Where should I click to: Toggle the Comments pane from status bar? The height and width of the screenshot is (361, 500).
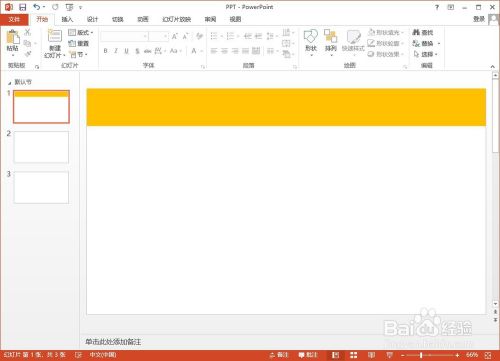tap(308, 355)
